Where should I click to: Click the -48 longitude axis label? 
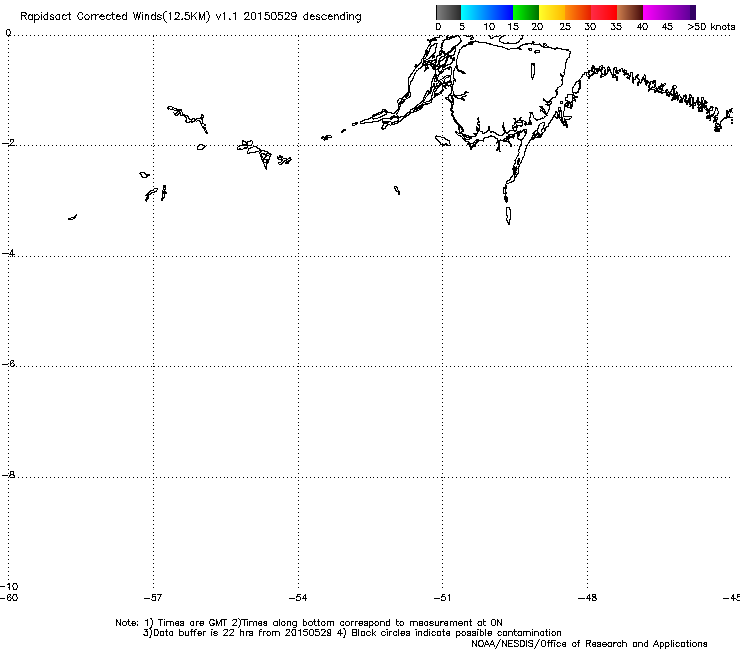pos(587,598)
